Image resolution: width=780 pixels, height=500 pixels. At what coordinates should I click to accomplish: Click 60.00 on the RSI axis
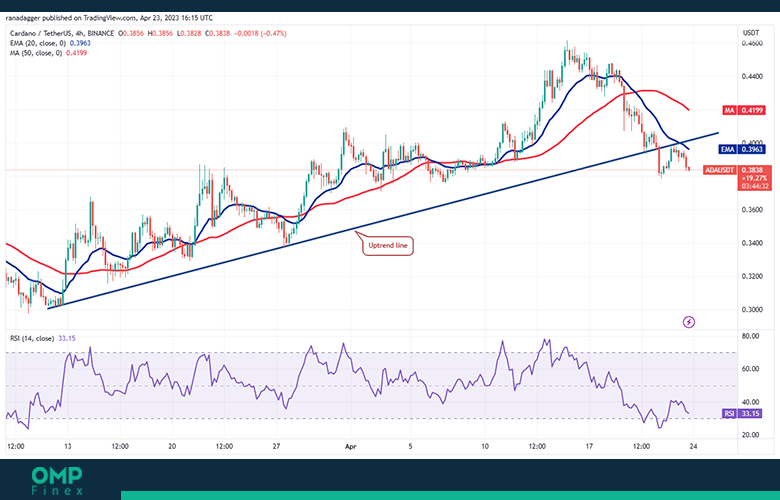pos(751,369)
